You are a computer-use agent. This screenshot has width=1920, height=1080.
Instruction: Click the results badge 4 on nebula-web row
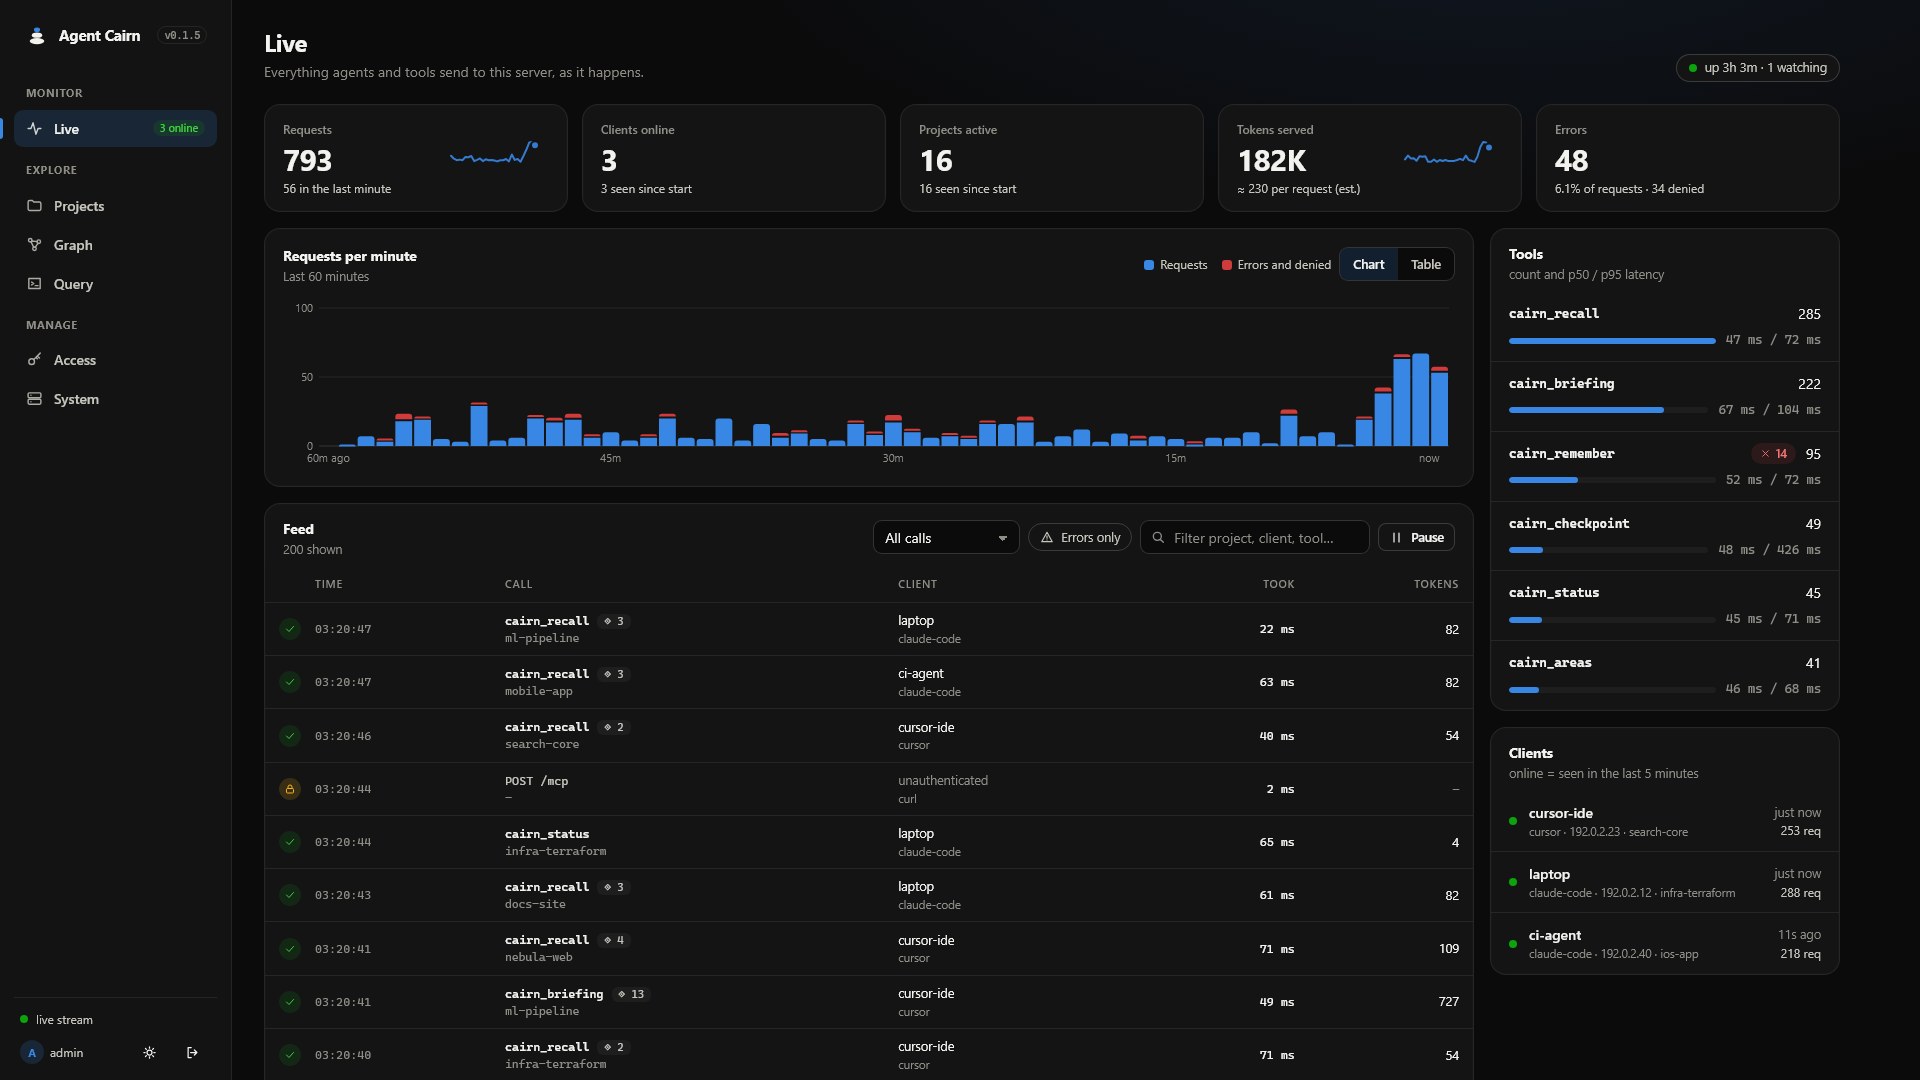pyautogui.click(x=614, y=940)
